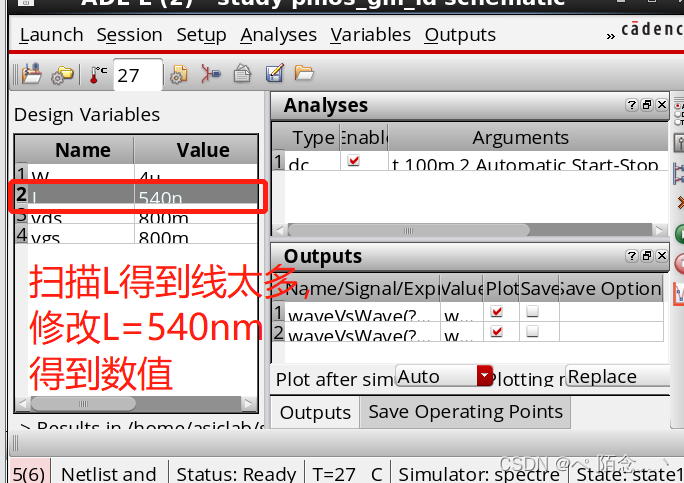This screenshot has width=684, height=483.
Task: Toggle Plot checkbox for first waveVsWave output
Action: click(497, 311)
